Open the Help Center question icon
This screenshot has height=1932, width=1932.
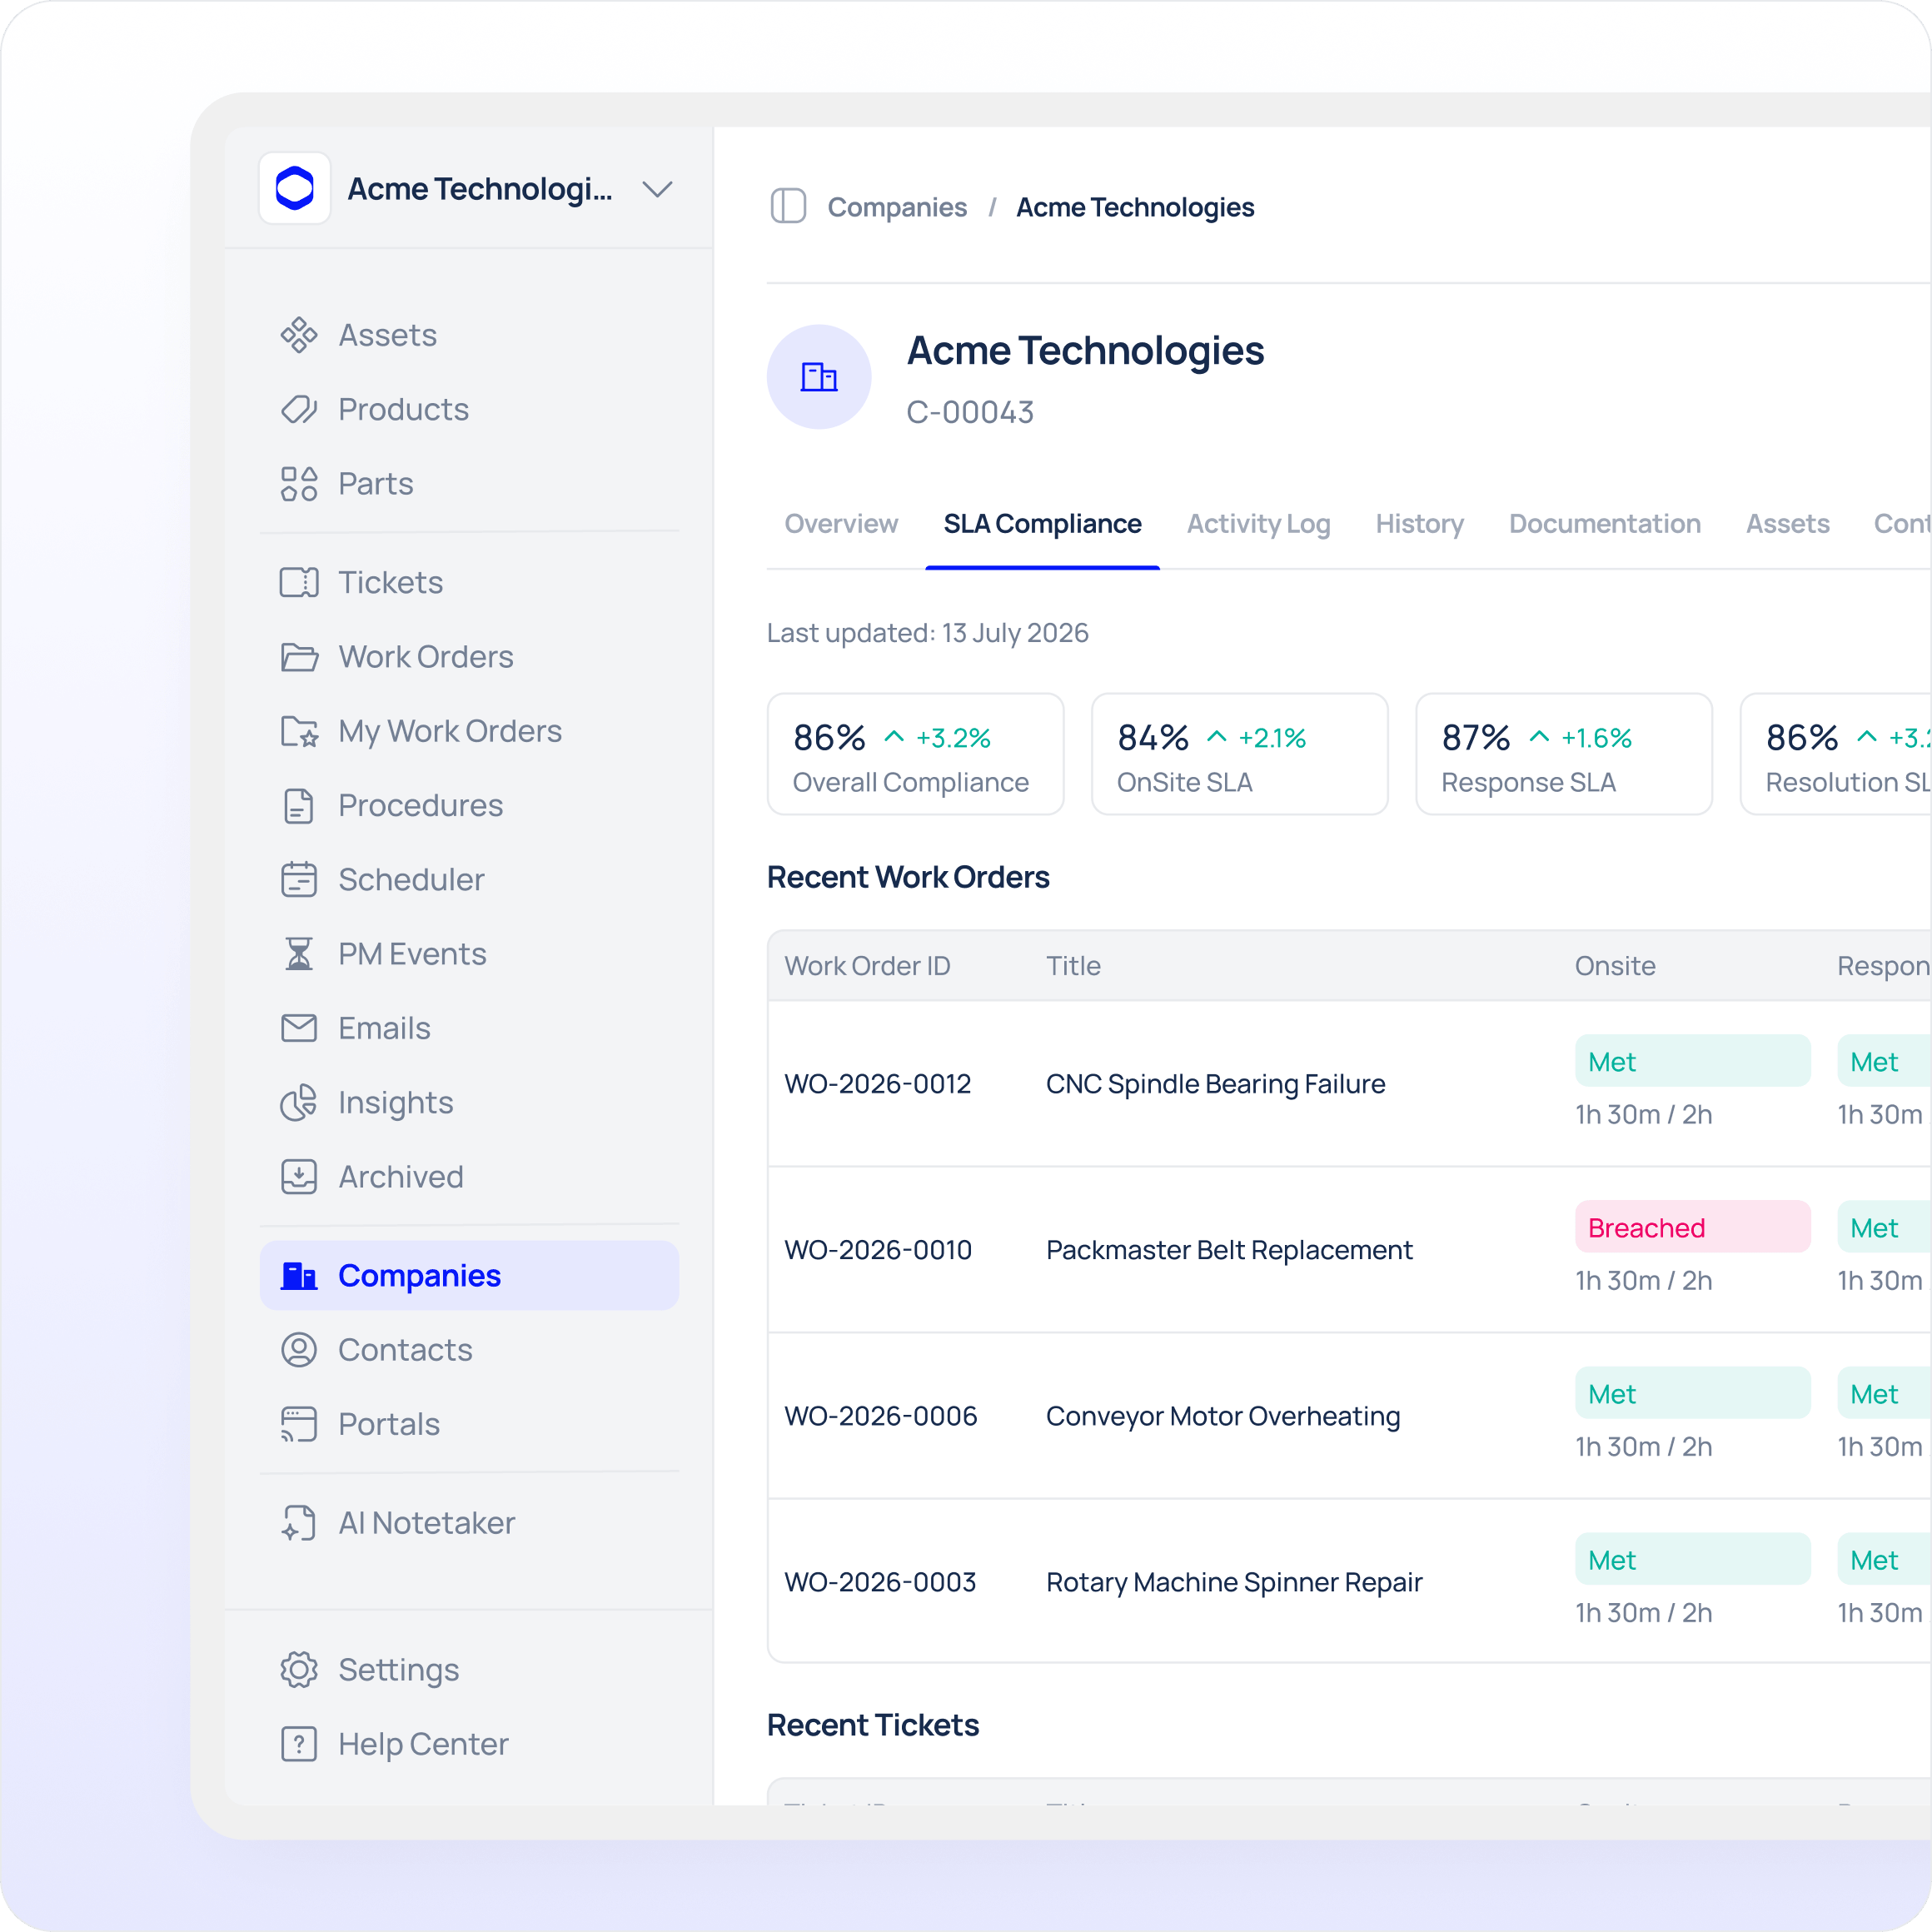[x=298, y=1744]
